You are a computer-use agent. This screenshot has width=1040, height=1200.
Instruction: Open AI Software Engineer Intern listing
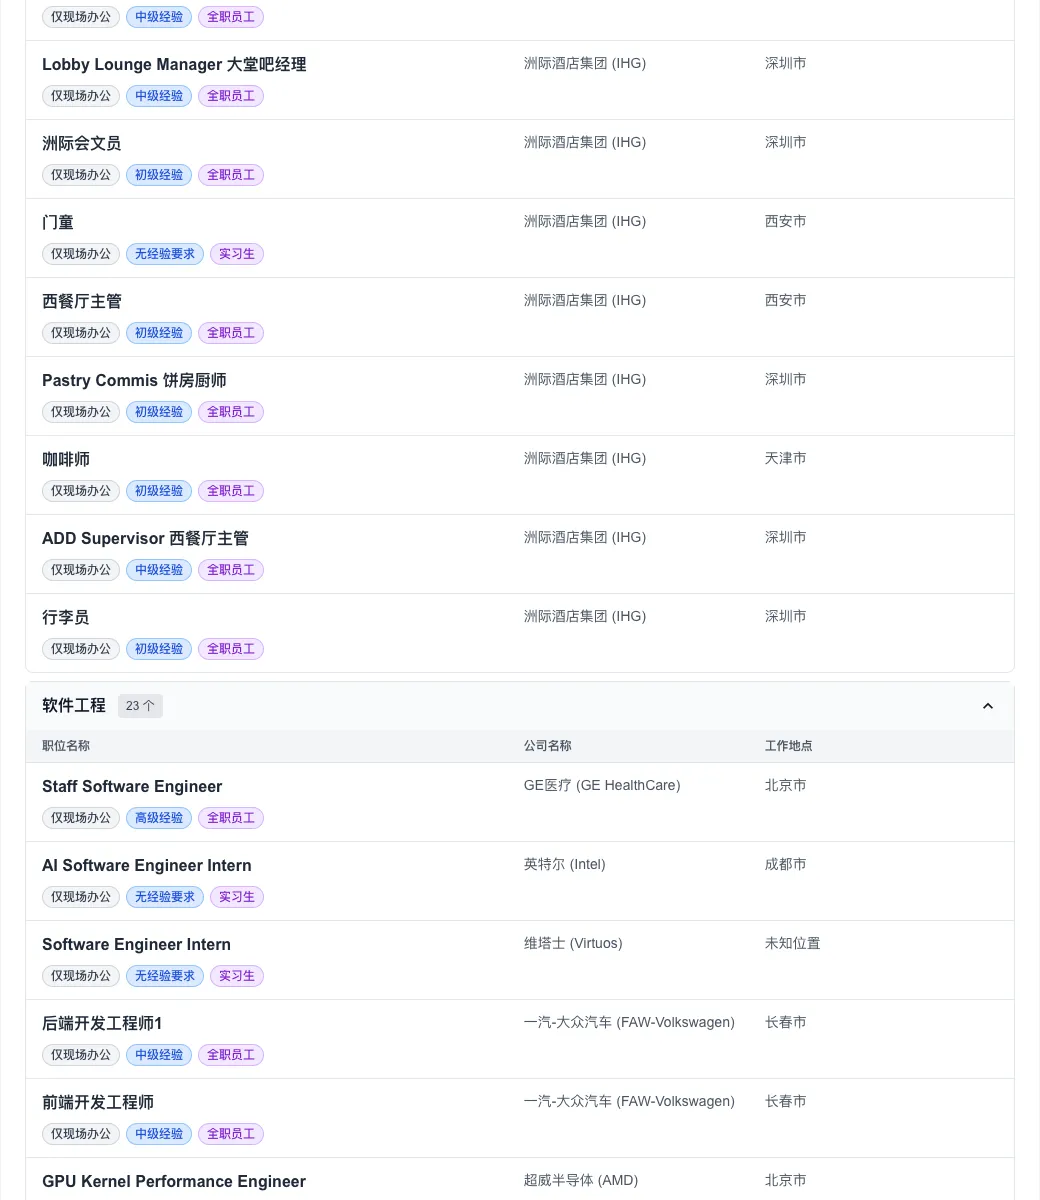147,866
